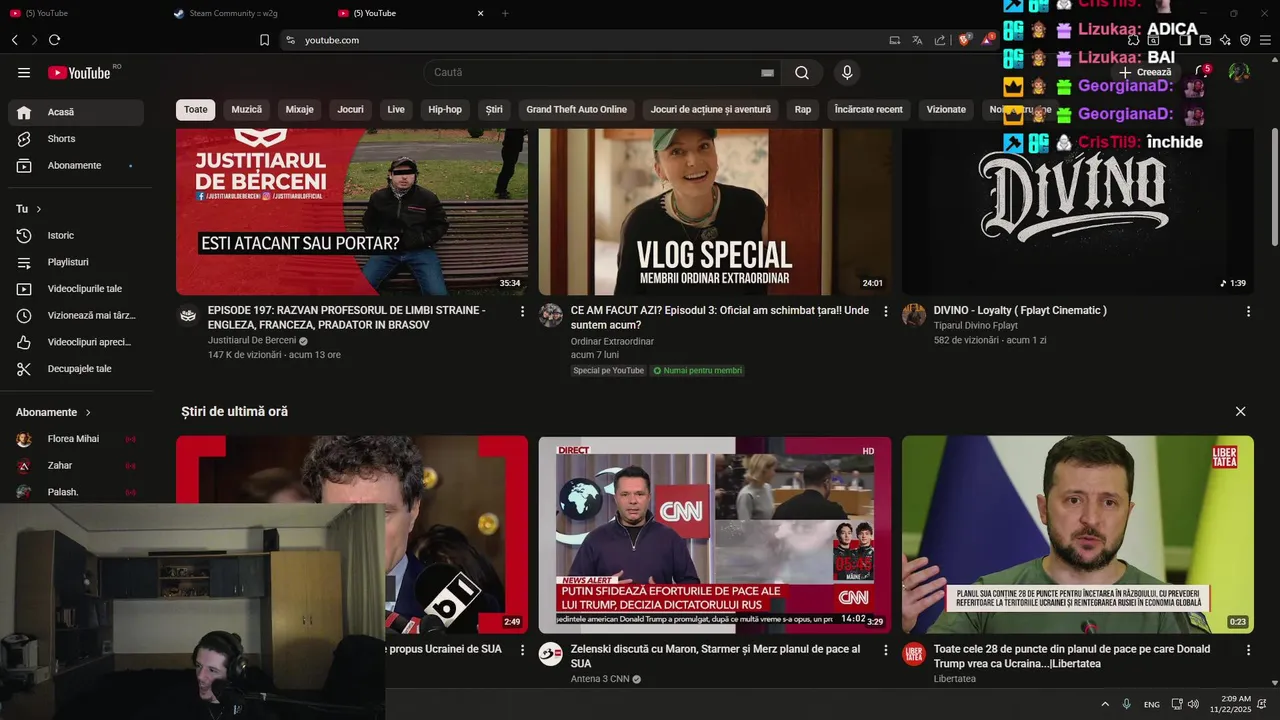Open the YouTube account avatar menu

[x=1239, y=72]
